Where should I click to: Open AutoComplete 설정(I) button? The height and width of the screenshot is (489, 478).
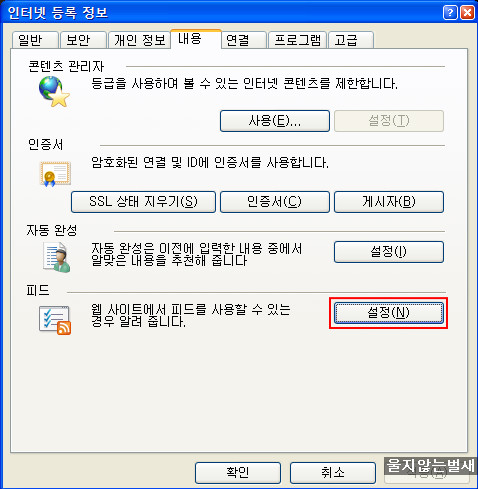pyautogui.click(x=389, y=252)
